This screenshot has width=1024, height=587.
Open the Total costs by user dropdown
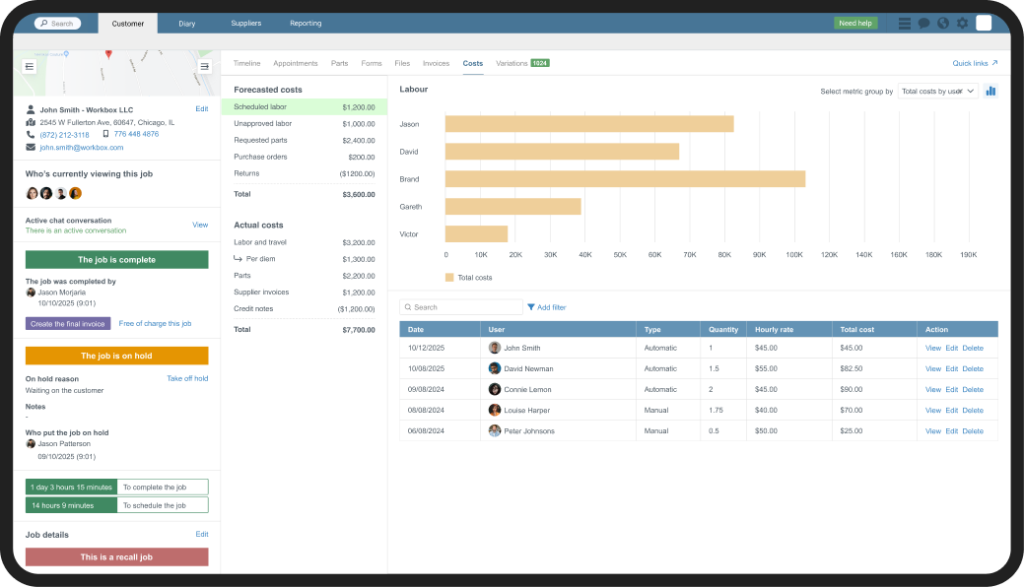(x=937, y=89)
